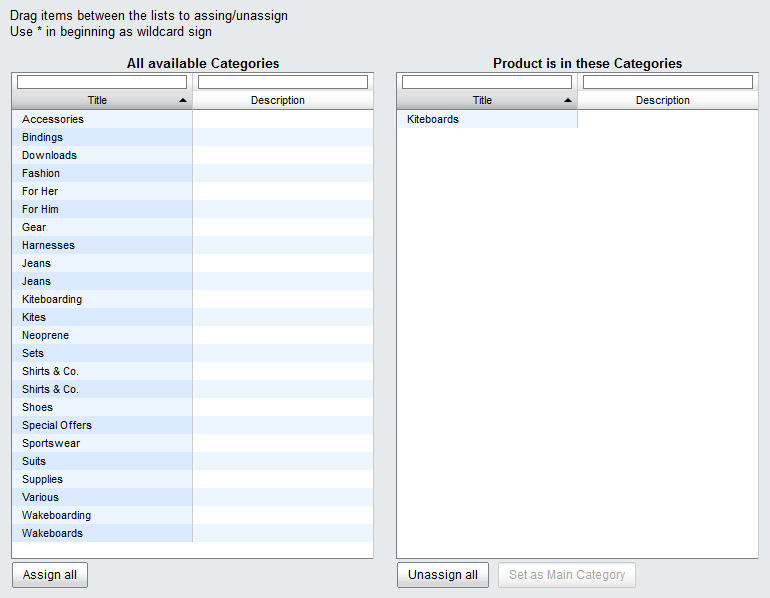This screenshot has height=598, width=770.
Task: Select the Kiteboarding category row
Action: pos(192,299)
